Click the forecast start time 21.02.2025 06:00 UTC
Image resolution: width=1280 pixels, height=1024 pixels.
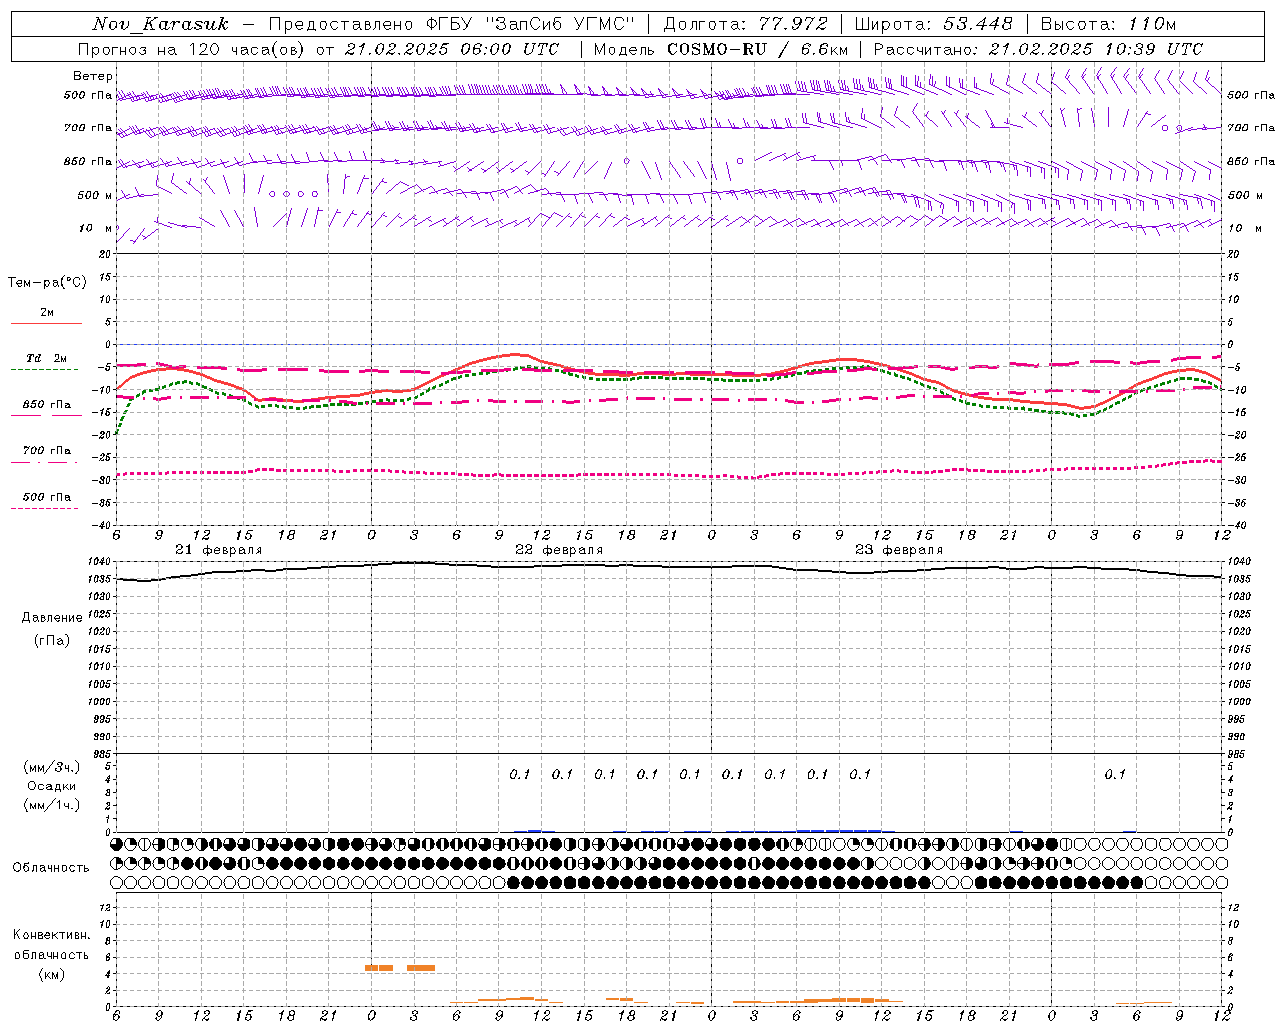click(452, 49)
